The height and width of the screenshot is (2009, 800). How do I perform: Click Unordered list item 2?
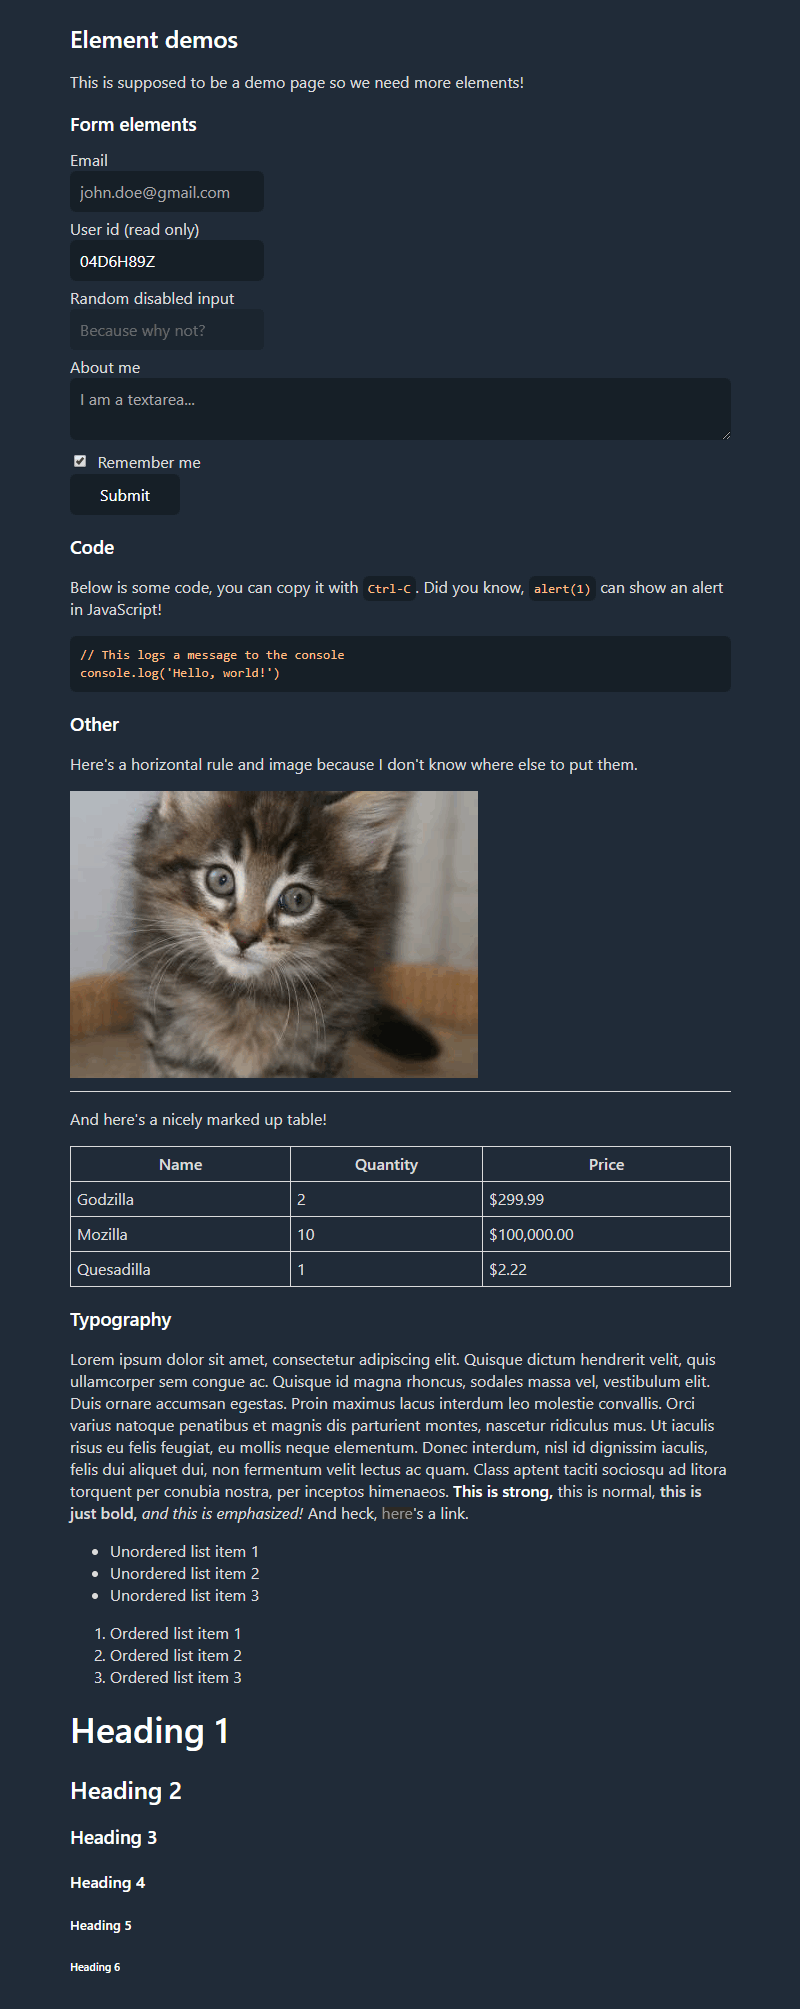pyautogui.click(x=184, y=1574)
